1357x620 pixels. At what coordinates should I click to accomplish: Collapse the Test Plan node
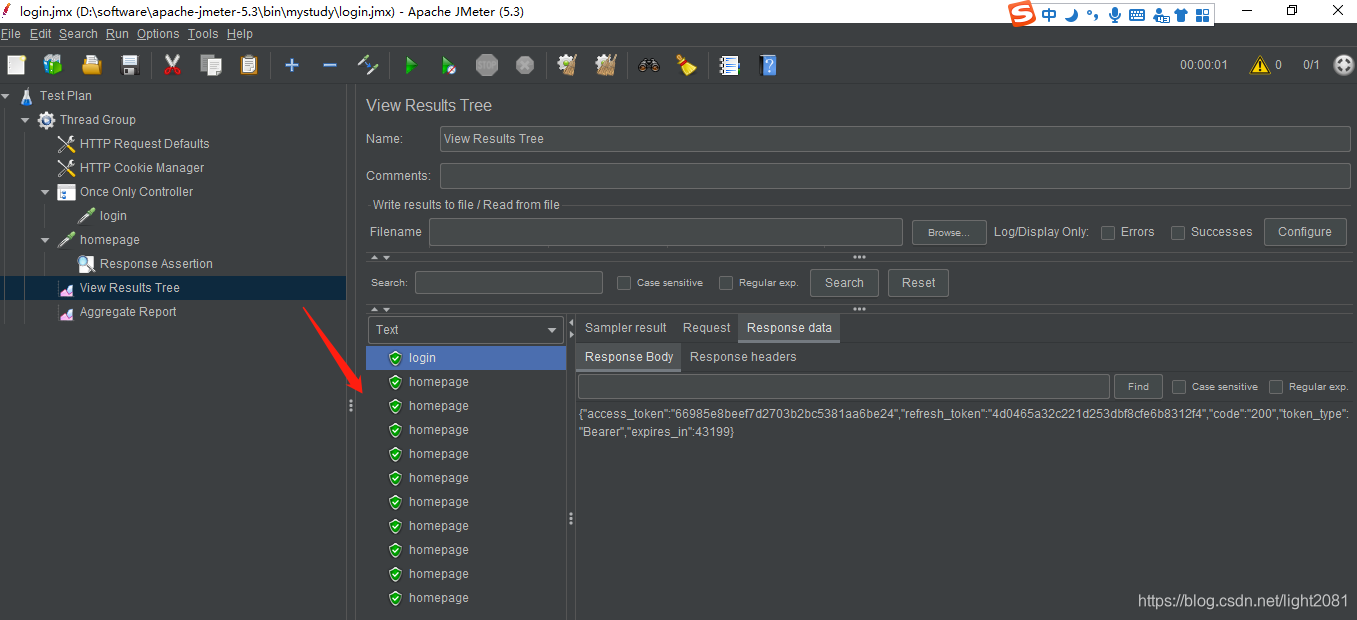(x=6, y=96)
